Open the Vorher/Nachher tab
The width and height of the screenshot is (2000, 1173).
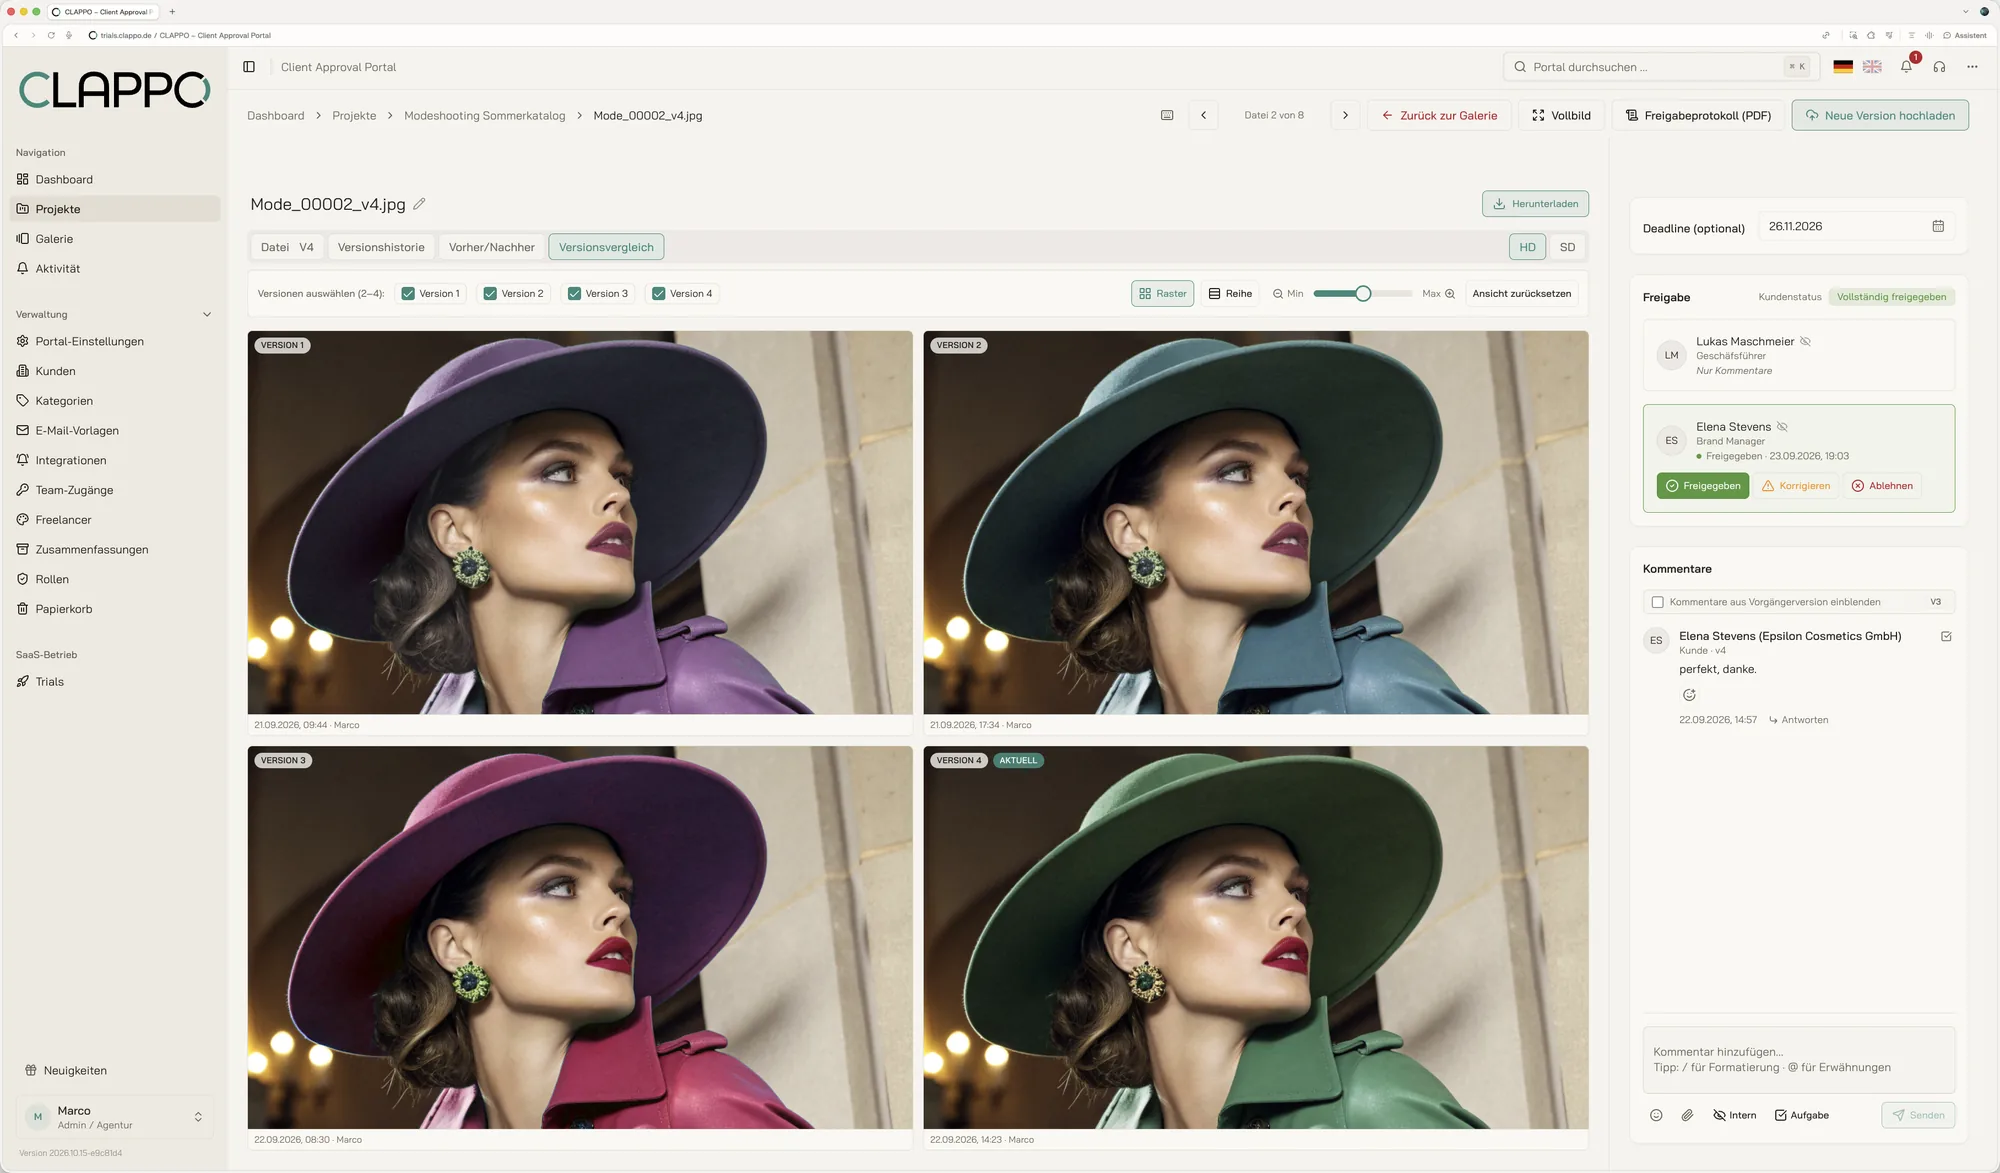coord(492,247)
